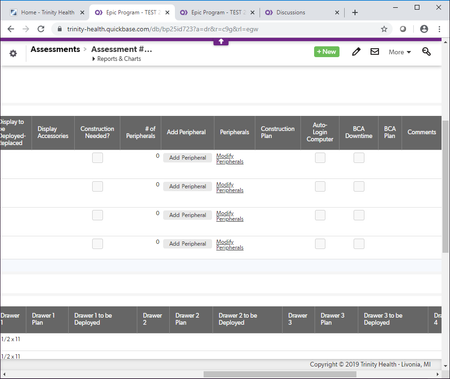This screenshot has width=450, height=379.
Task: Bookmark page with star icon
Action: tap(384, 29)
